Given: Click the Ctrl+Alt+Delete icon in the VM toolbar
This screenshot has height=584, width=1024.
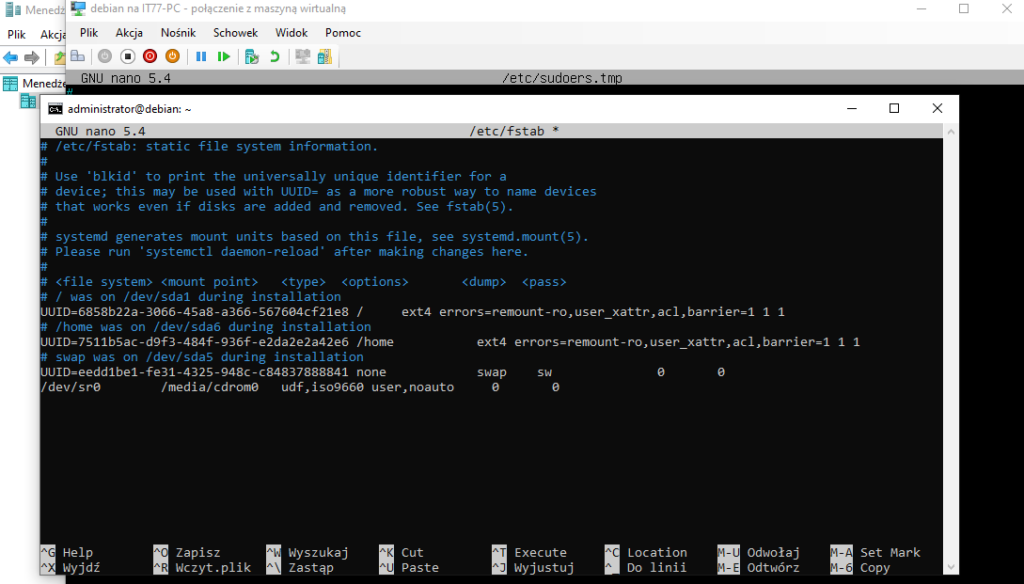Looking at the screenshot, I should (x=77, y=57).
